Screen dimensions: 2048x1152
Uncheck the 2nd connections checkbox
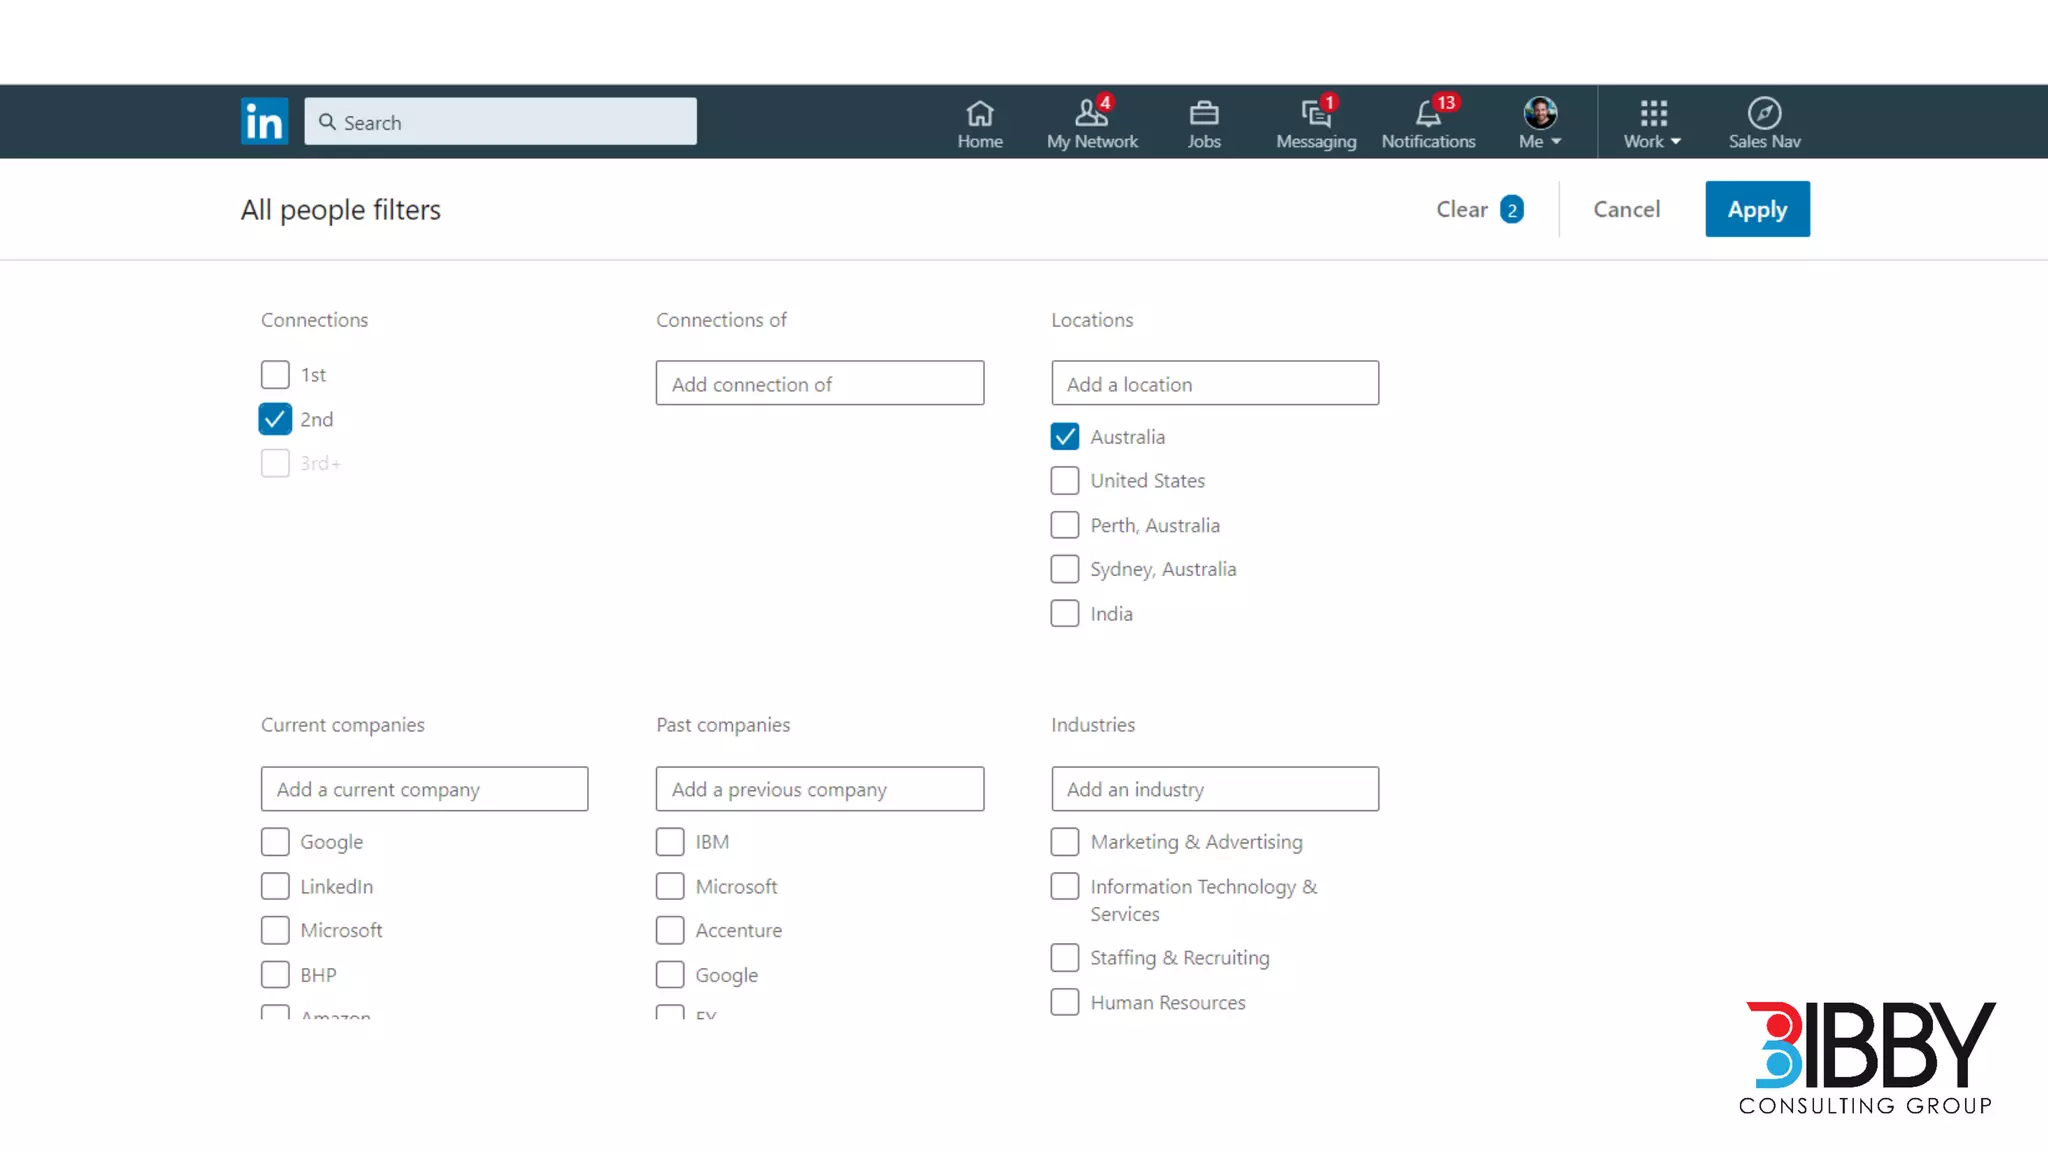pyautogui.click(x=275, y=419)
